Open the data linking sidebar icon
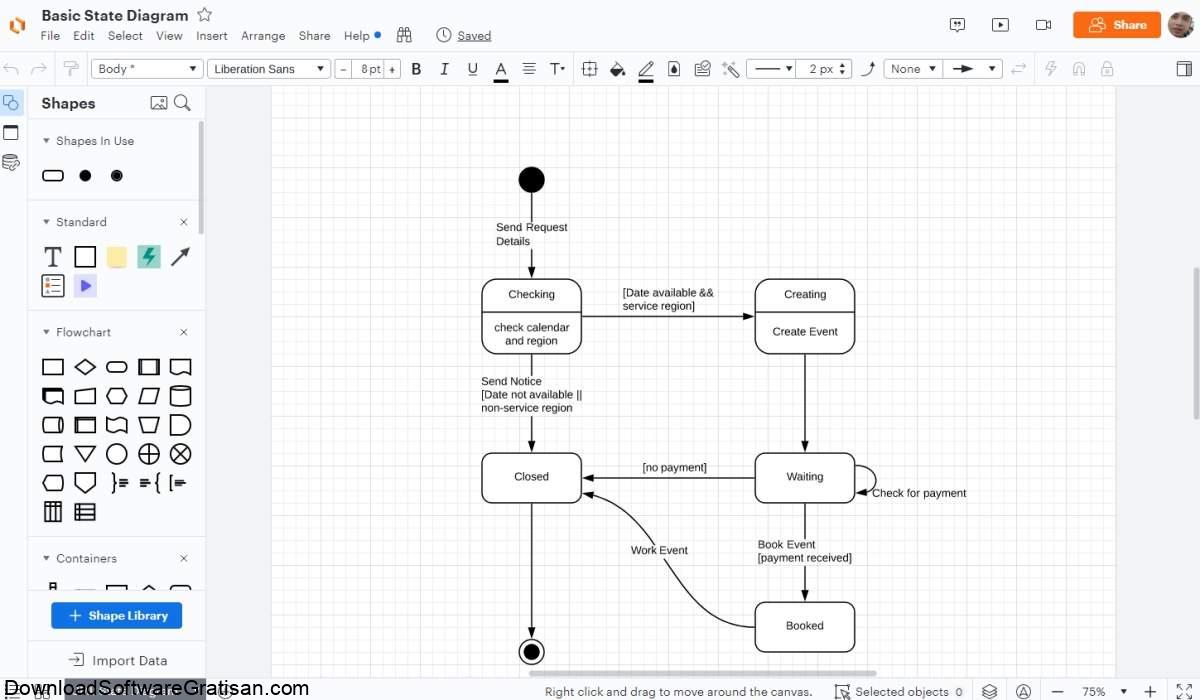The height and width of the screenshot is (700, 1200). click(11, 163)
